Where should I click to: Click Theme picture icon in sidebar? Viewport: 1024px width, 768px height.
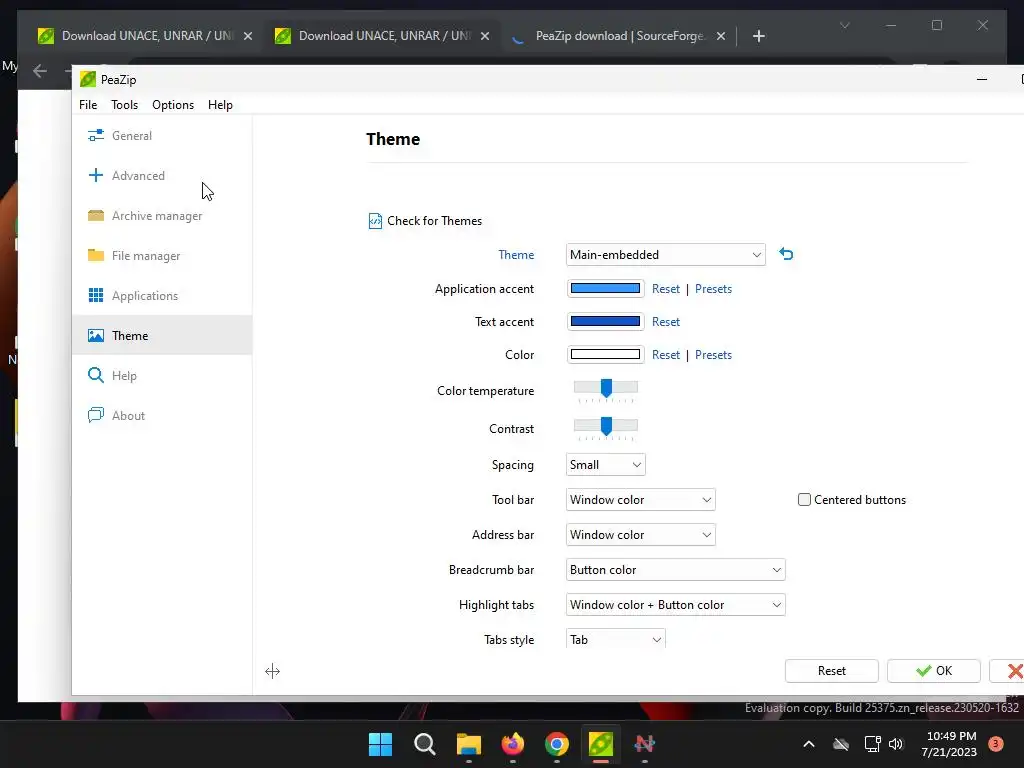click(x=96, y=336)
